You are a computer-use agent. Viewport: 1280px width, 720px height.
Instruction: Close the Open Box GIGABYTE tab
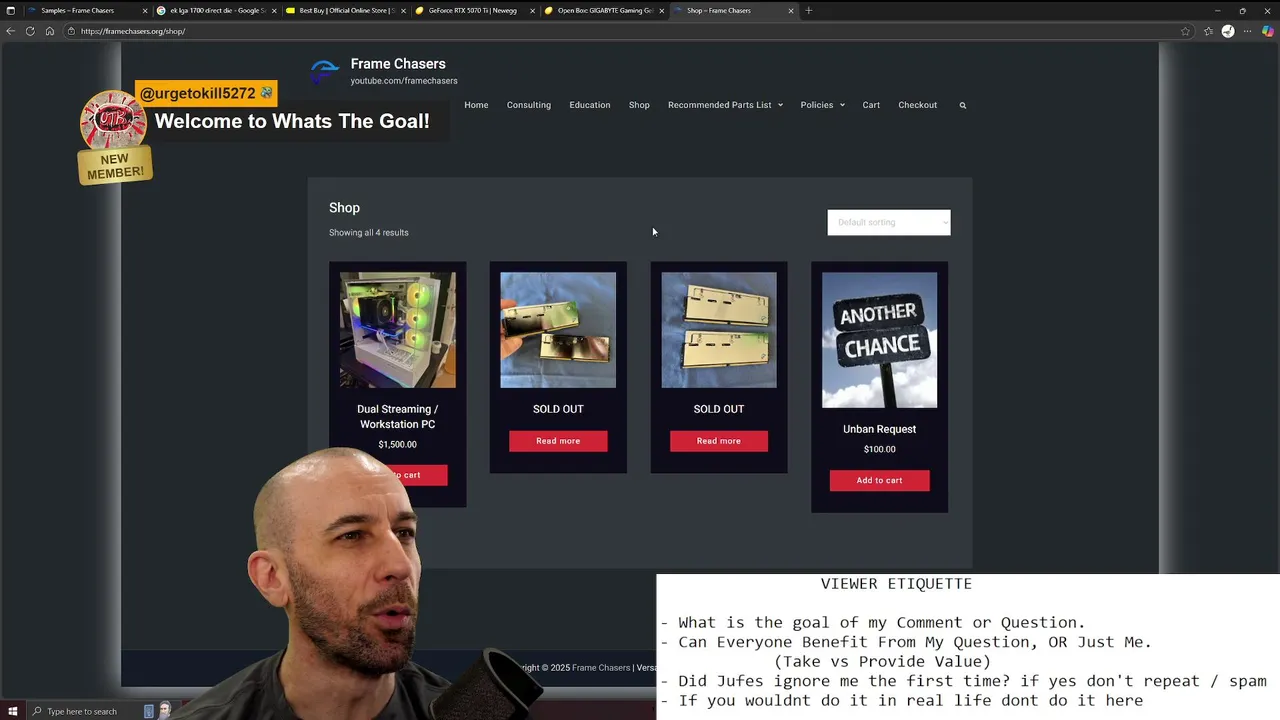[x=661, y=10]
